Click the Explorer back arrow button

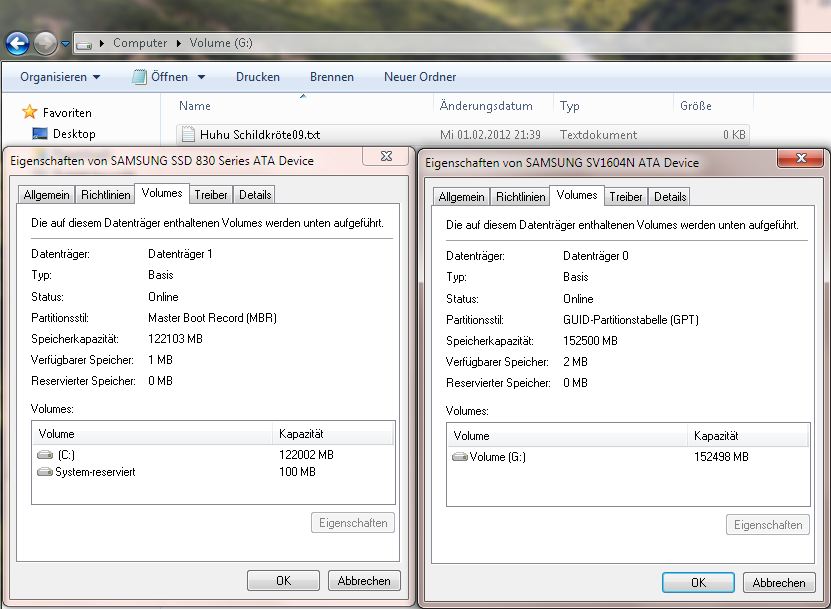(17, 43)
